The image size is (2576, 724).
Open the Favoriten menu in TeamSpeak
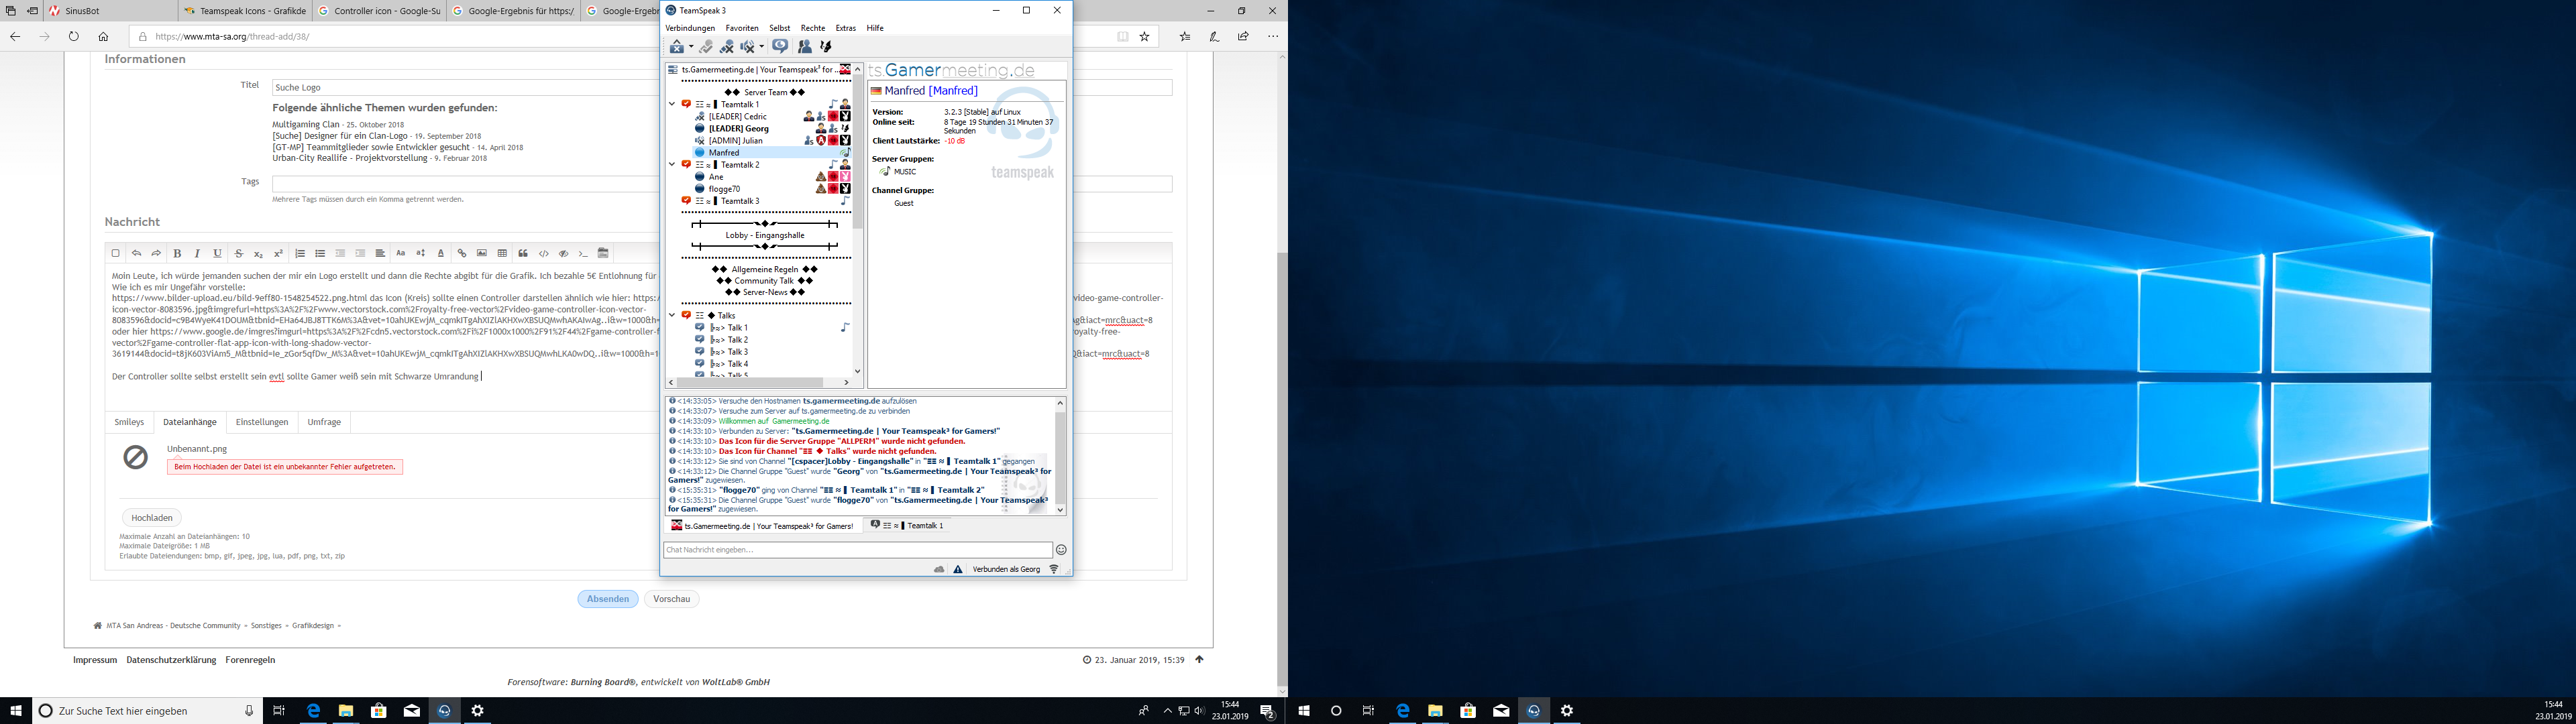tap(742, 28)
